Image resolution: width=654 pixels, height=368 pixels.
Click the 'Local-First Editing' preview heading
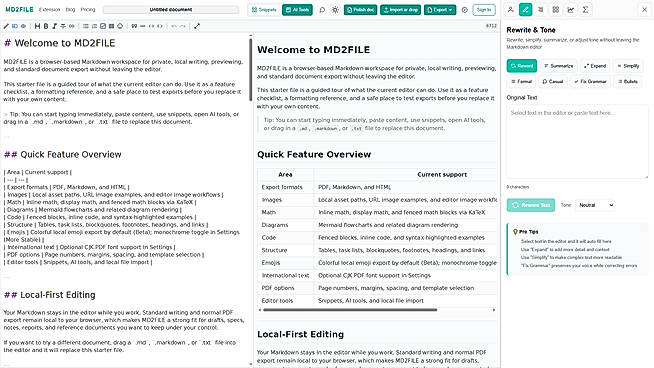click(300, 334)
